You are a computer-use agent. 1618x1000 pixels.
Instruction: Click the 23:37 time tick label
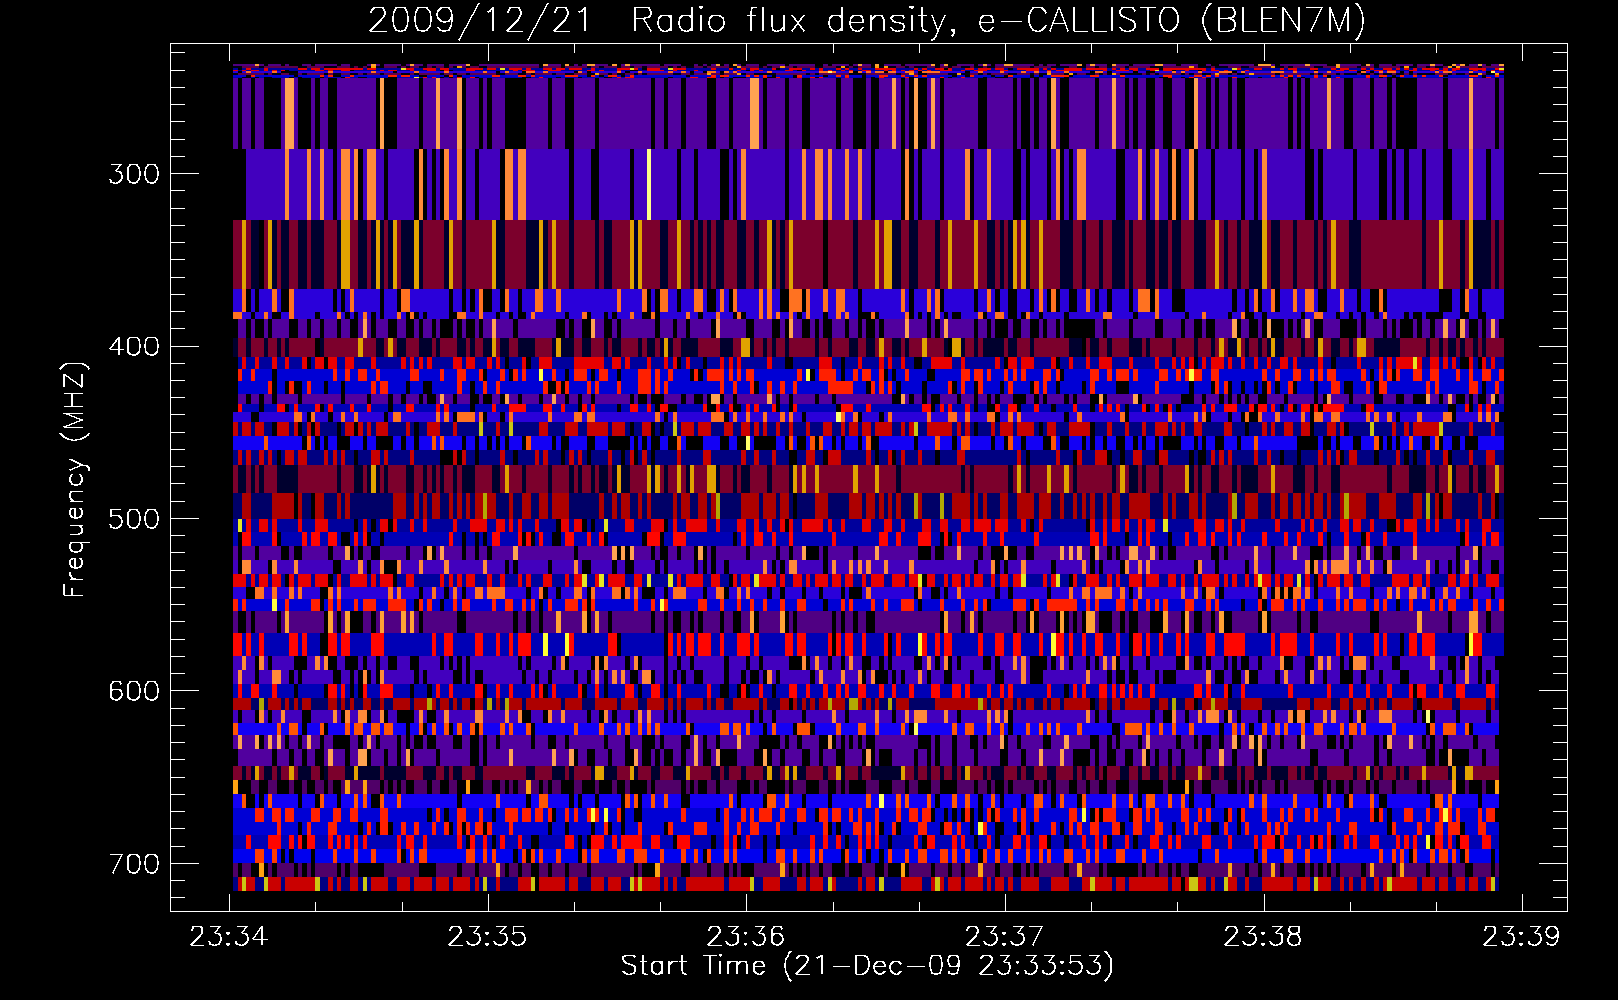(1004, 936)
